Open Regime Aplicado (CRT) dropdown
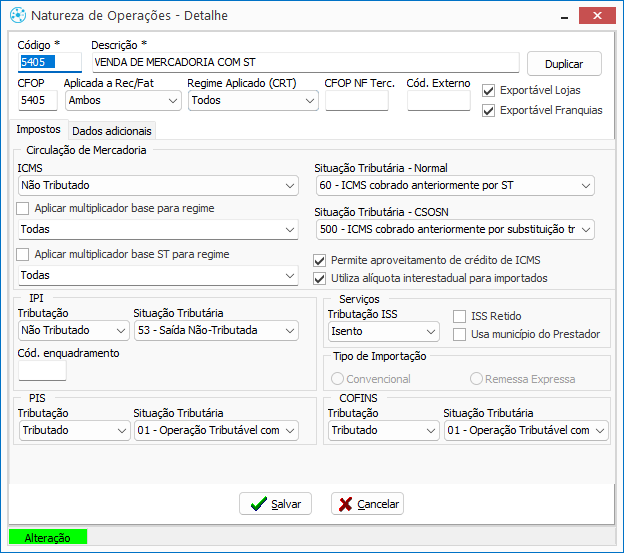The image size is (624, 553). pos(253,100)
